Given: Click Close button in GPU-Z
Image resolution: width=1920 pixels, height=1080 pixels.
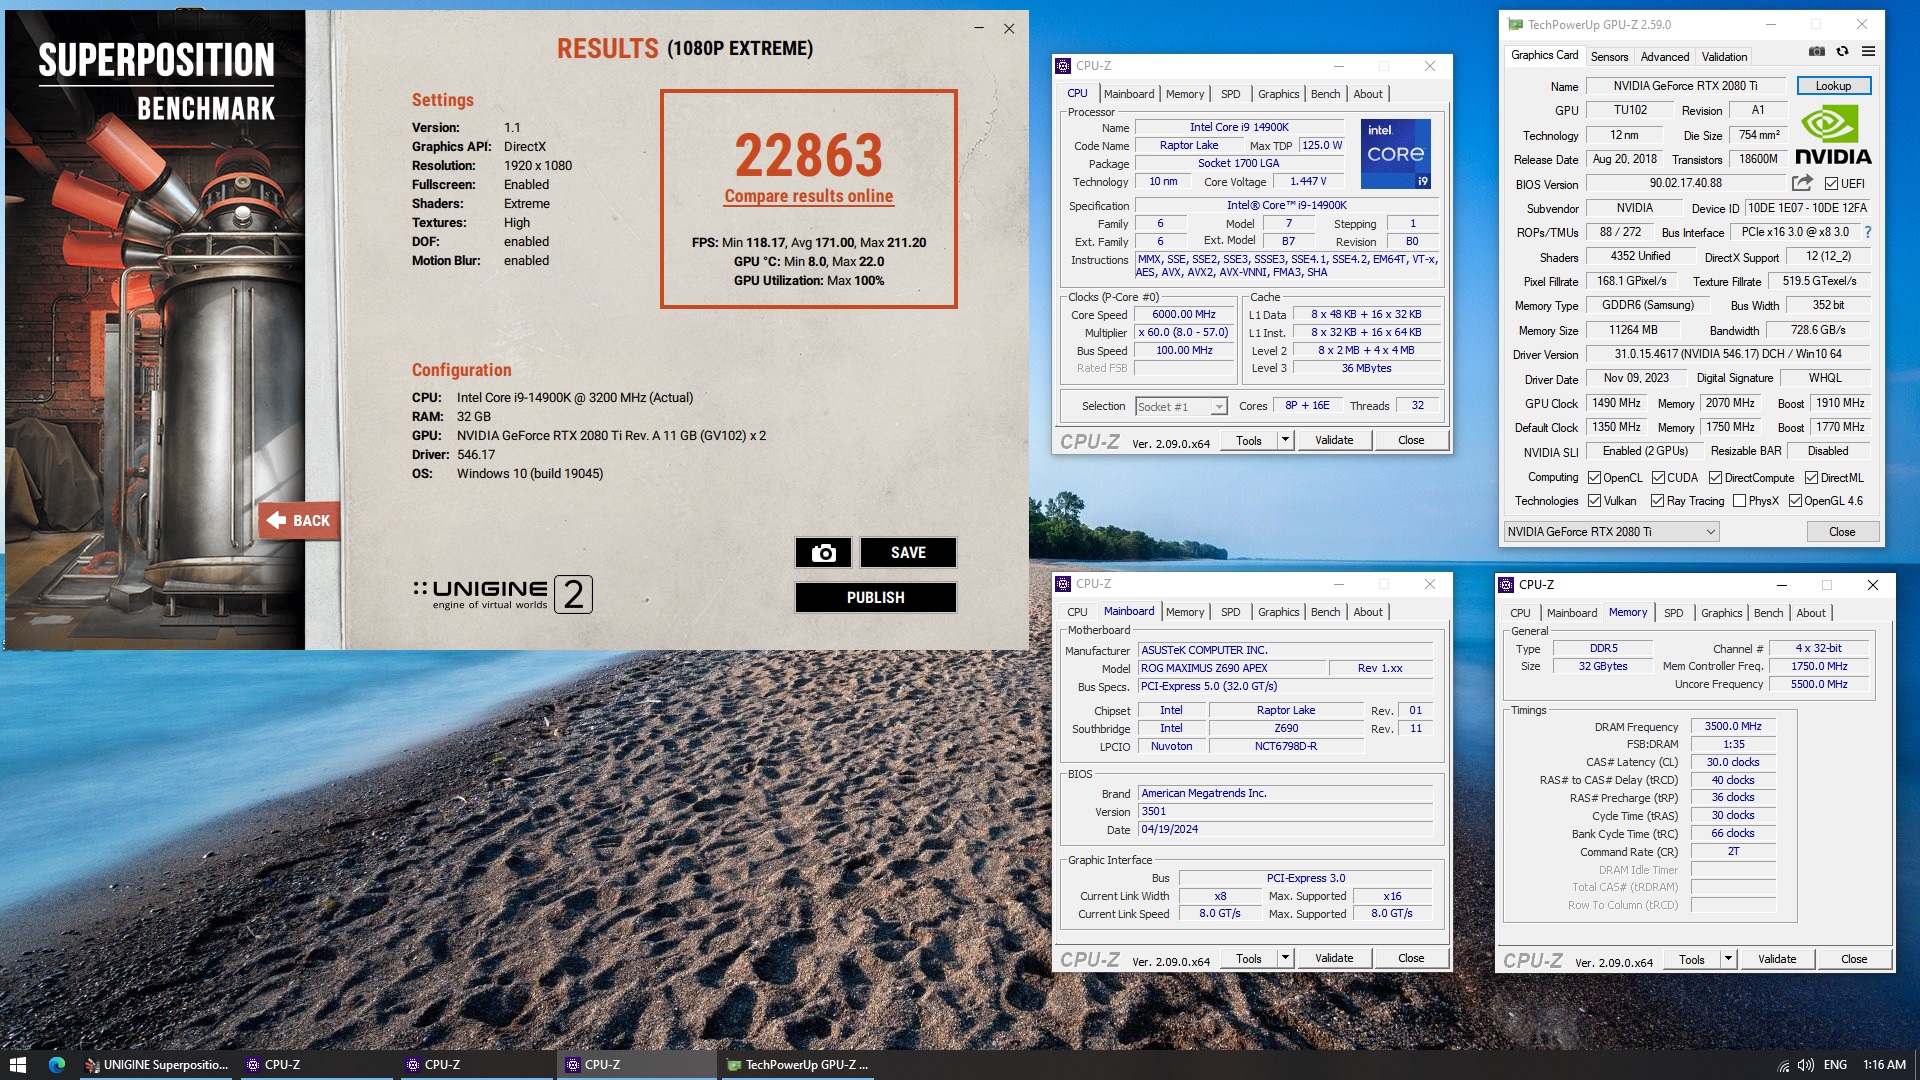Looking at the screenshot, I should [x=1842, y=532].
